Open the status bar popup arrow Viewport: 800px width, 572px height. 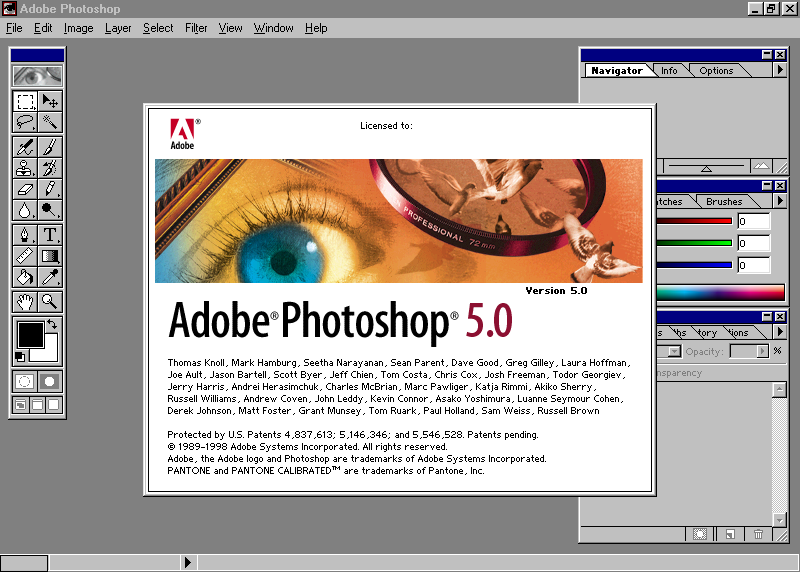[187, 562]
